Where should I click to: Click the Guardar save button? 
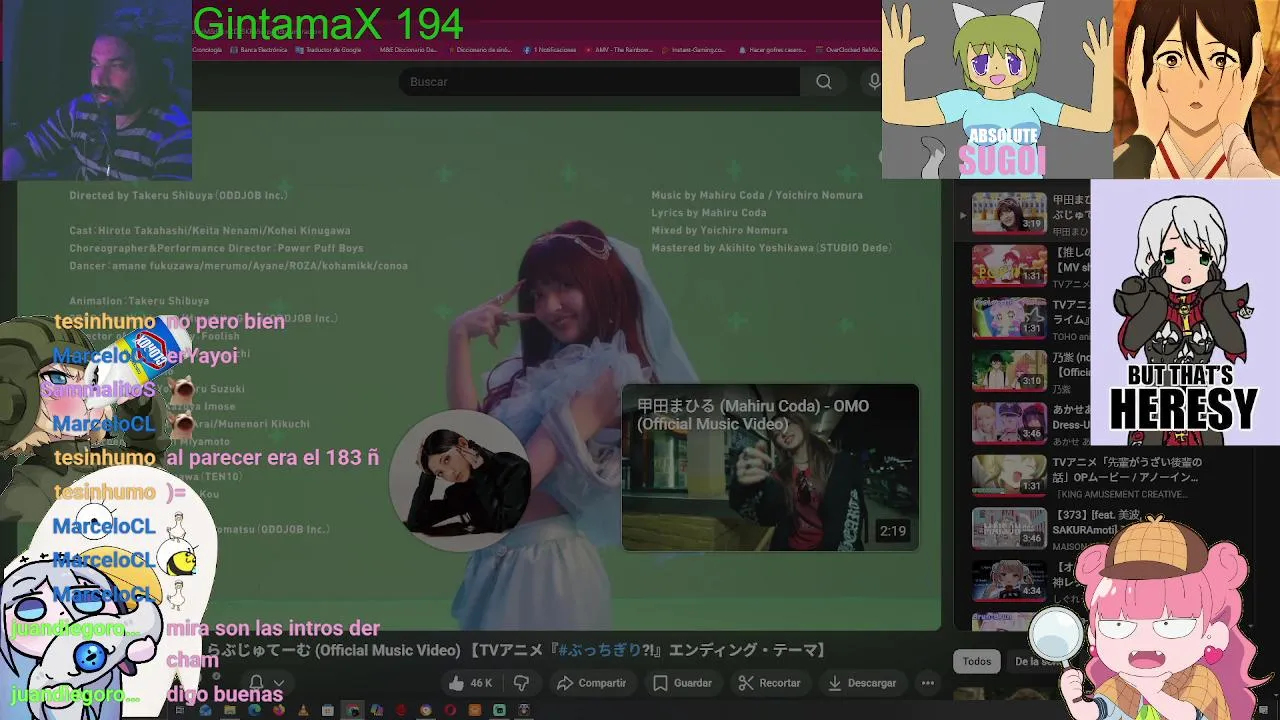tap(682, 683)
